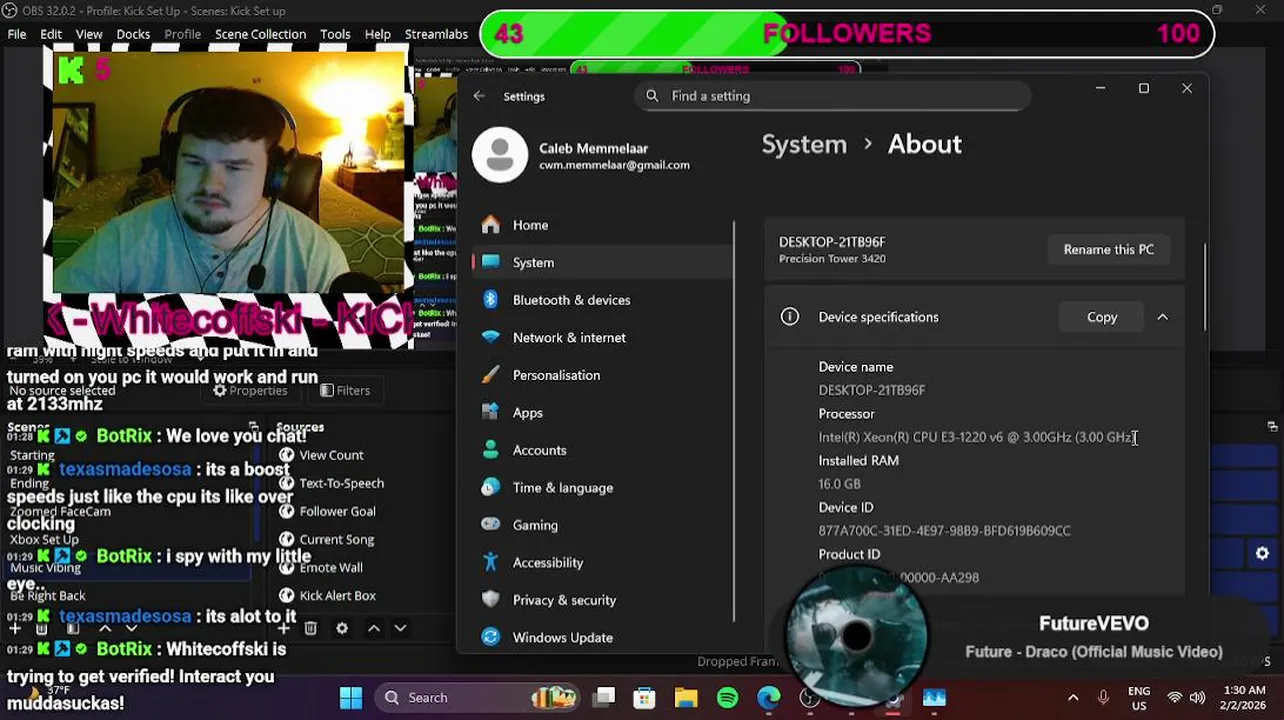This screenshot has width=1284, height=720.
Task: Copy device specifications
Action: pyautogui.click(x=1102, y=317)
